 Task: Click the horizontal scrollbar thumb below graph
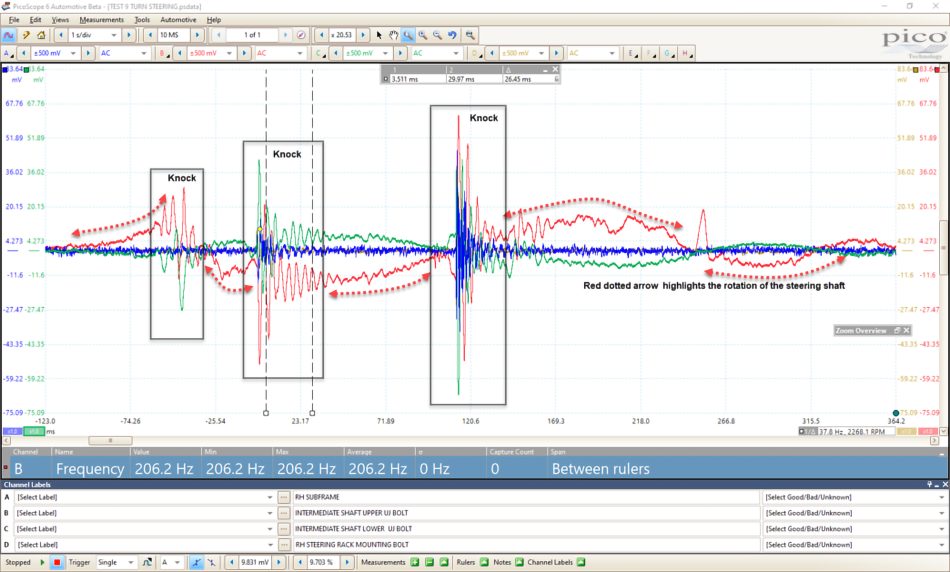pos(110,441)
